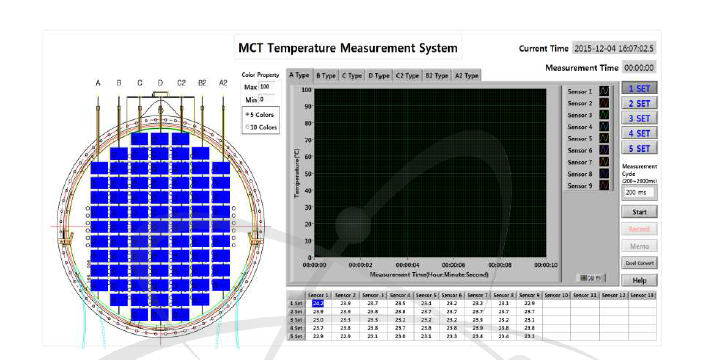Switch to the C2 Type tab
This screenshot has width=713, height=360.
407,76
